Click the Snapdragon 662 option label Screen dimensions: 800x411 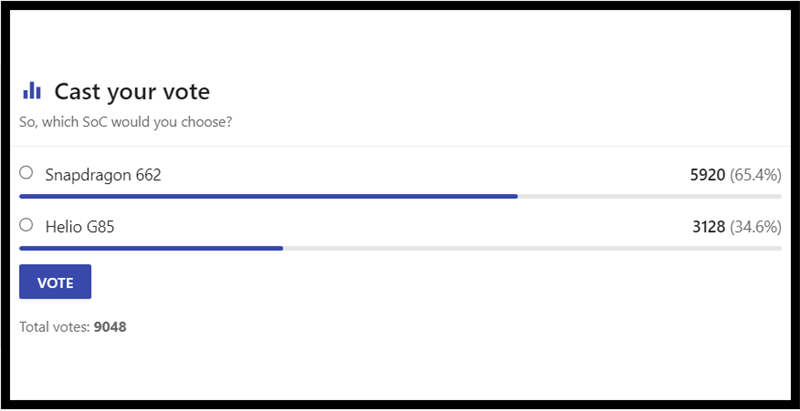(x=103, y=174)
